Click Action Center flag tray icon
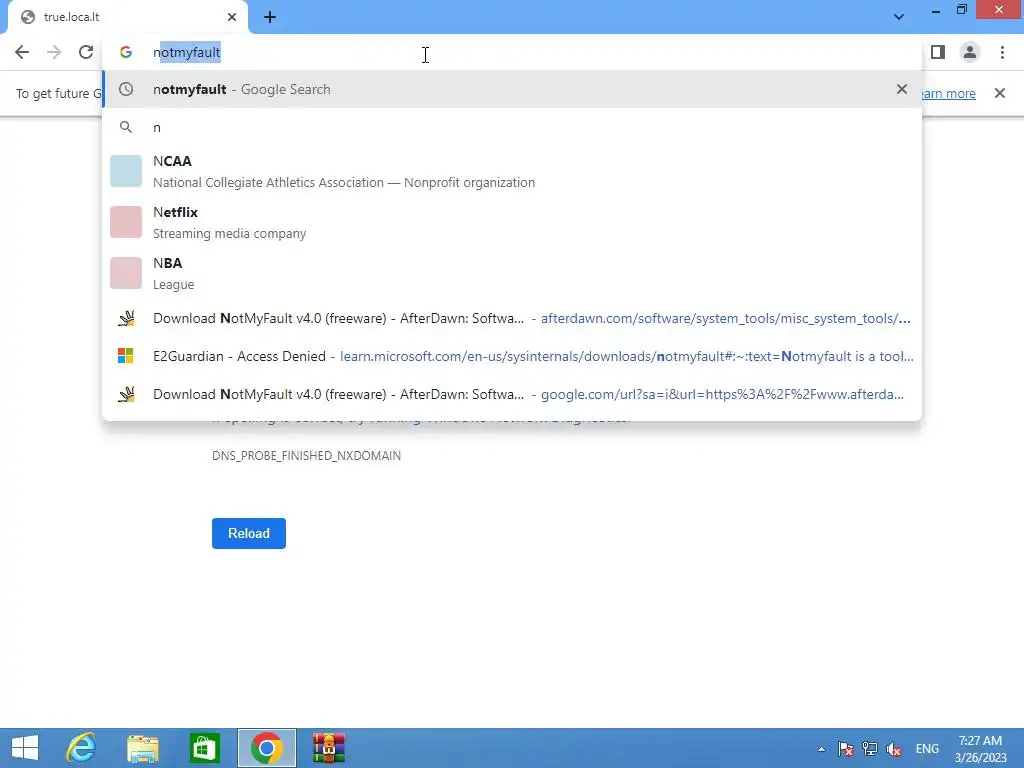The width and height of the screenshot is (1024, 768). [846, 749]
